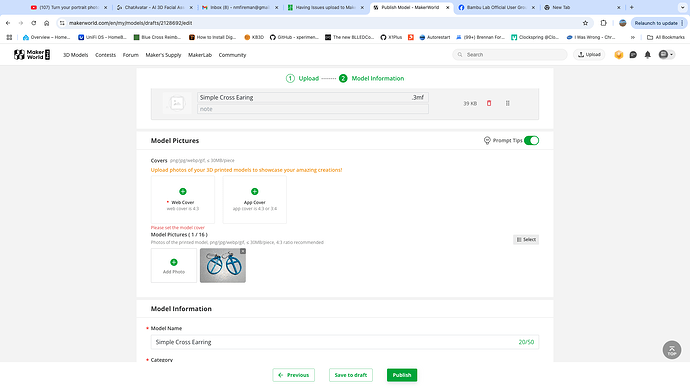Image resolution: width=690 pixels, height=388 pixels.
Task: Switch to Gmail Inbox tab
Action: (240, 7)
